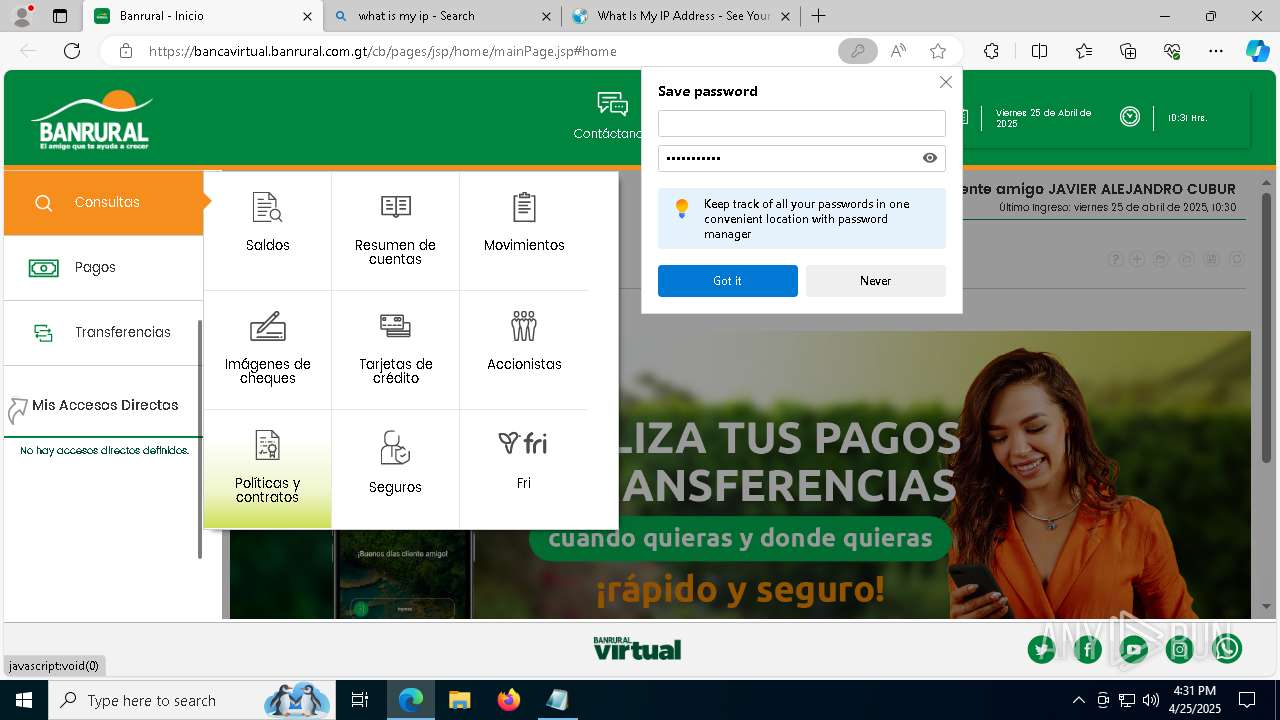Open the Accionistas option
Image resolution: width=1280 pixels, height=720 pixels.
point(524,341)
